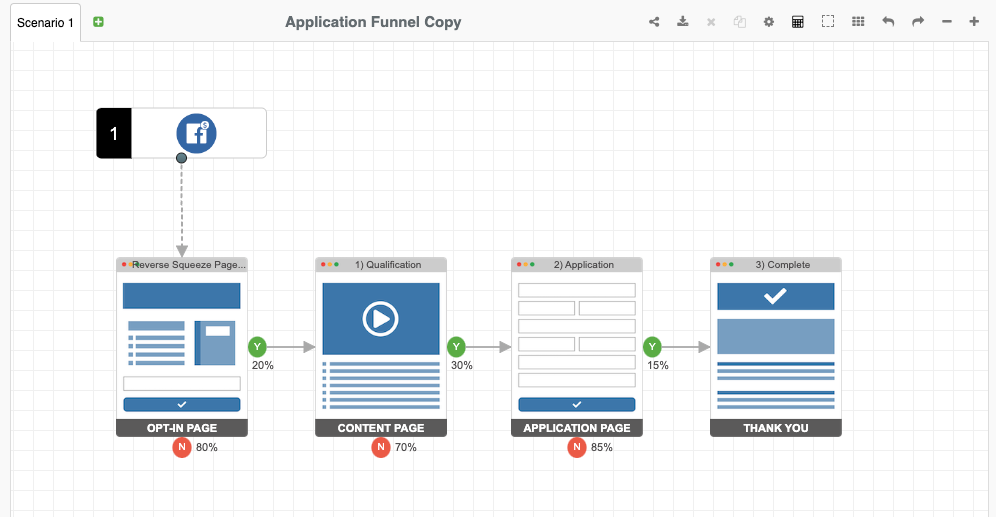Zoom out with the minus icon

946,22
